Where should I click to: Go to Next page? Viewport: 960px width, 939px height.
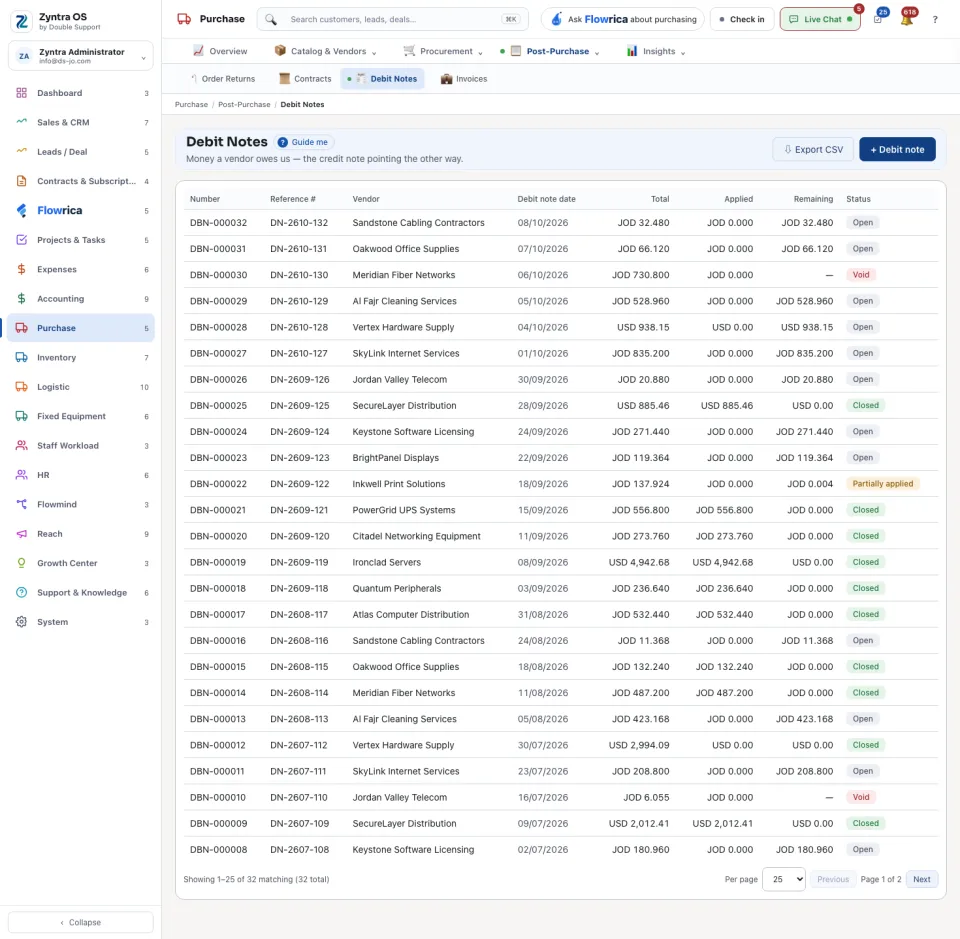921,879
